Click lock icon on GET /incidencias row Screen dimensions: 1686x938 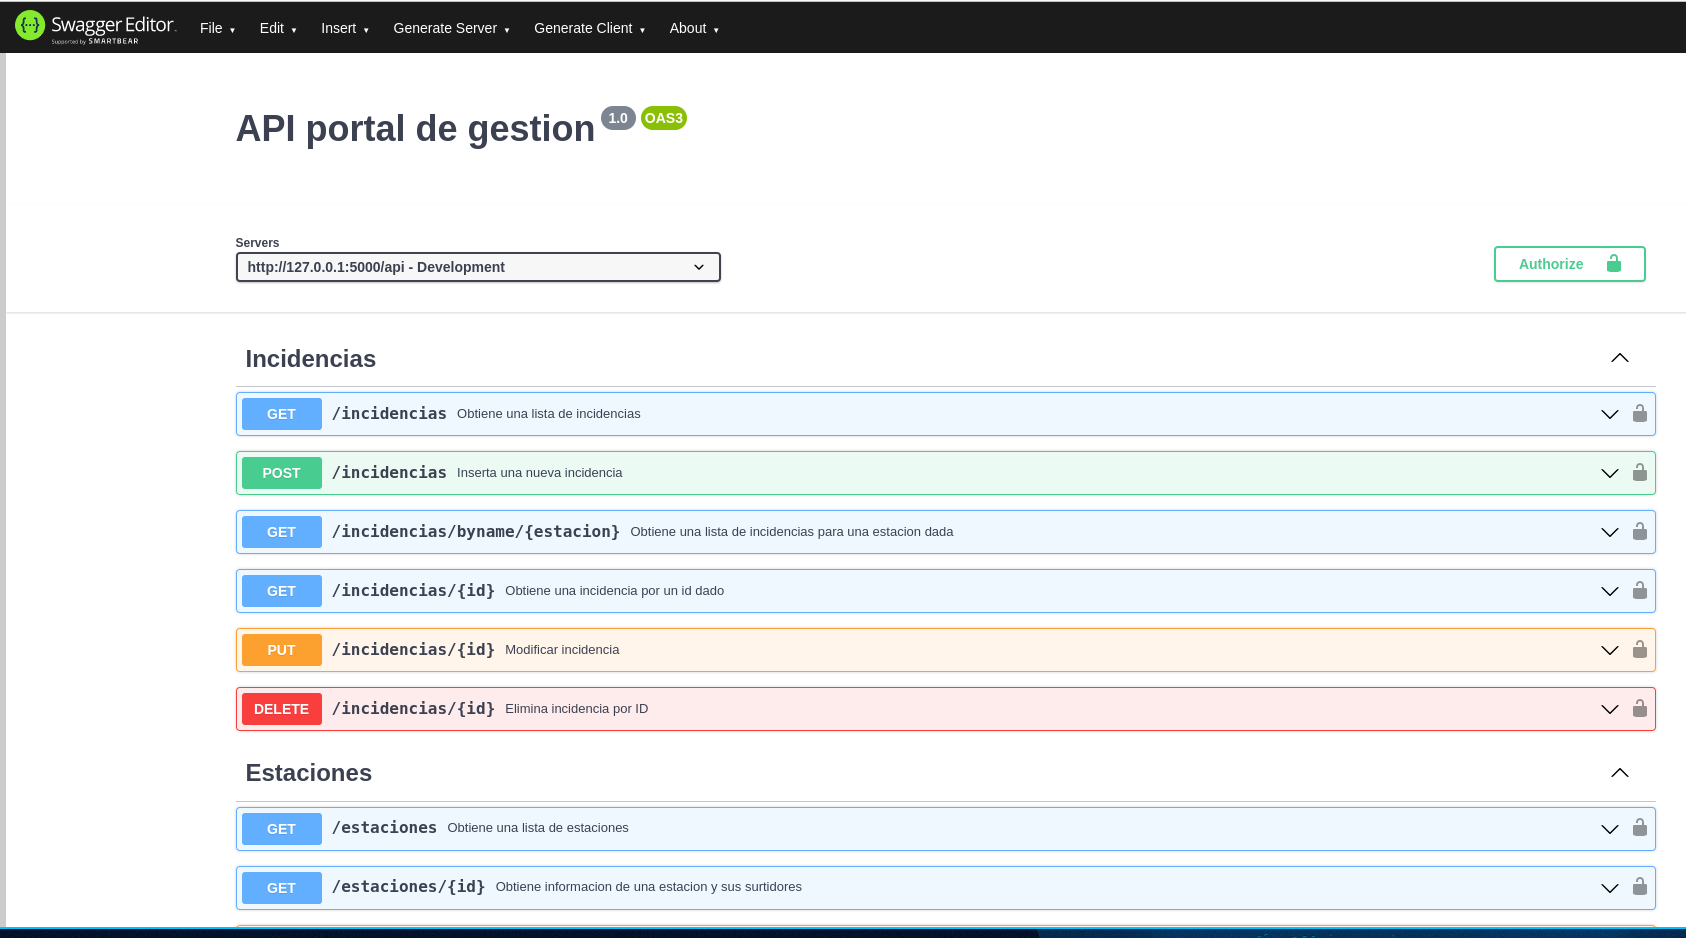(x=1640, y=413)
